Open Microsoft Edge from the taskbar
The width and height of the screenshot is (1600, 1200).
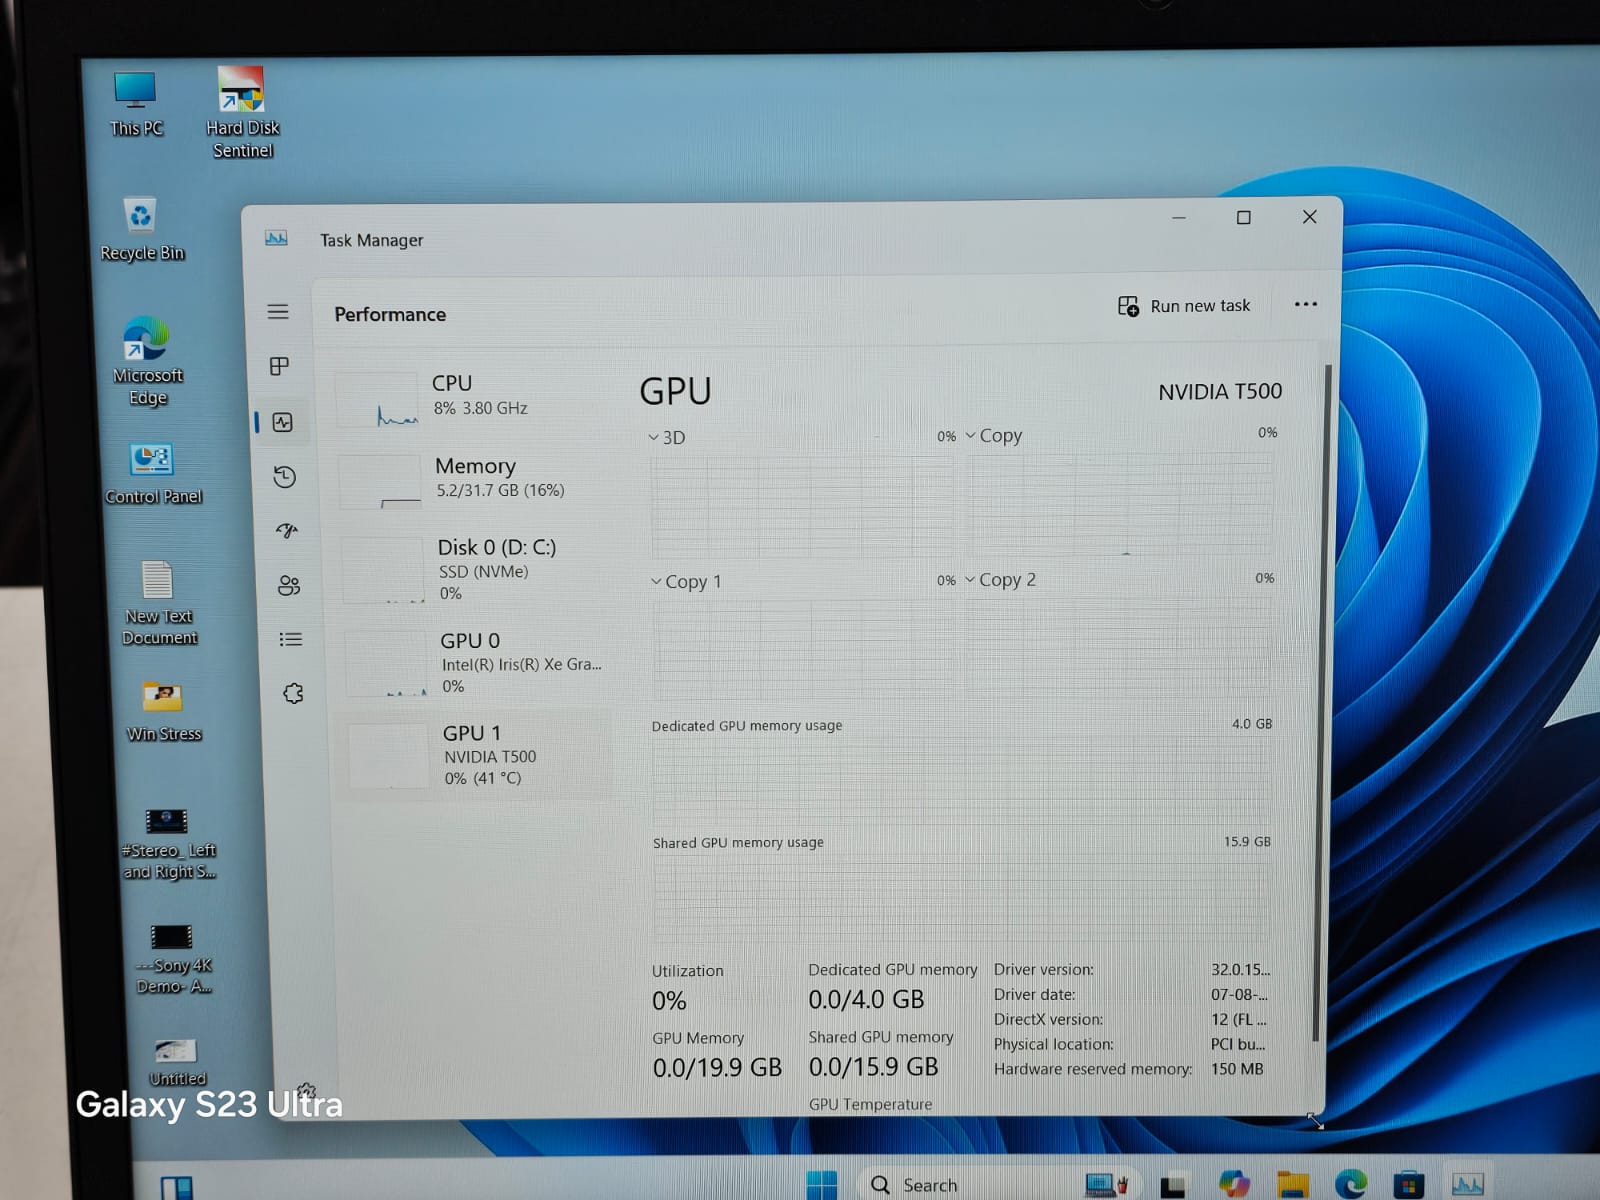1350,1185
